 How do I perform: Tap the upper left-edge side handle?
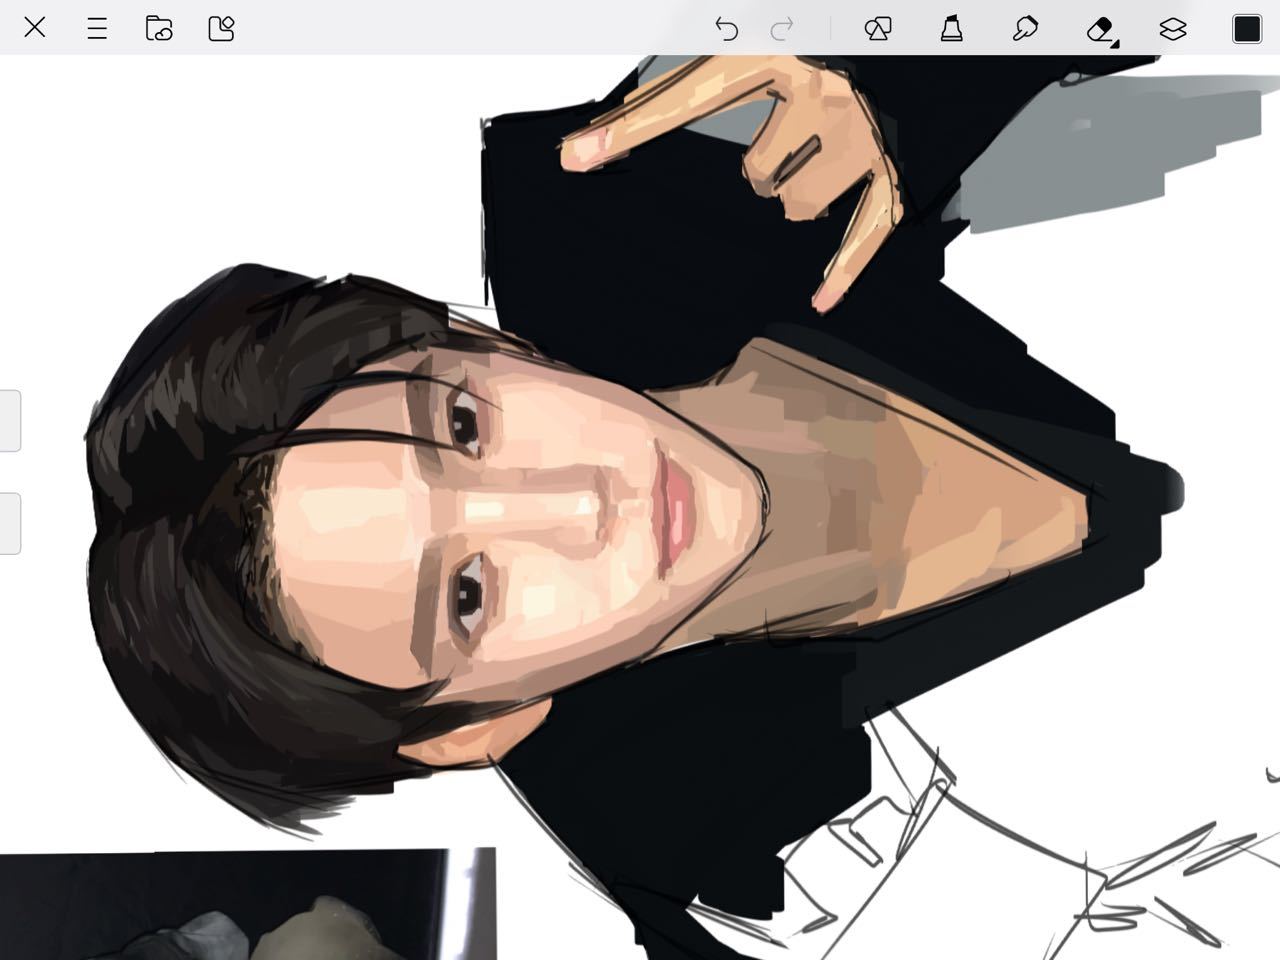(10, 421)
